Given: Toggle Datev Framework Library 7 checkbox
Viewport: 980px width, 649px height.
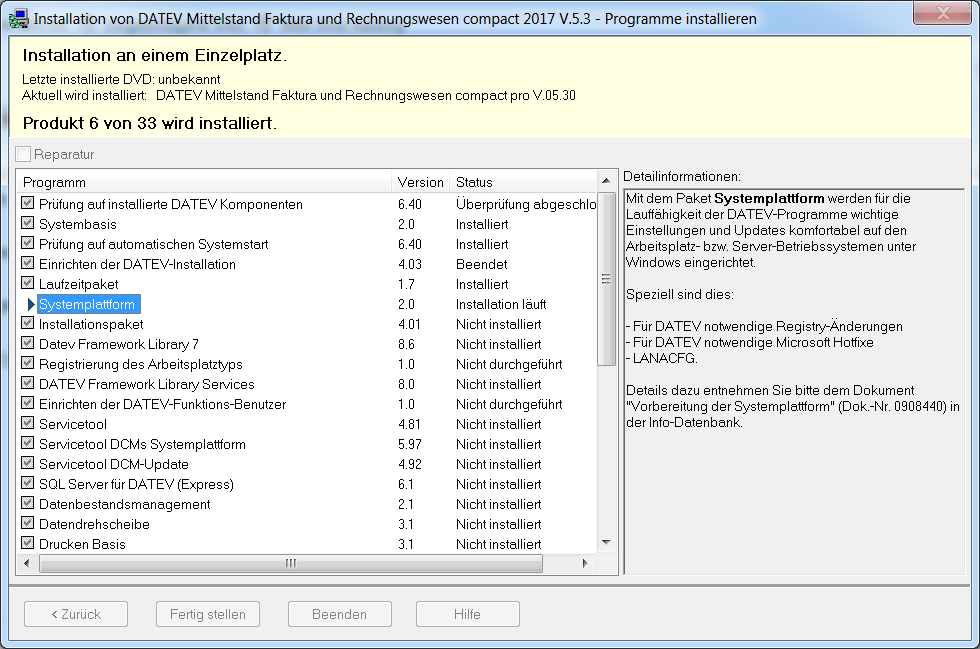Looking at the screenshot, I should (28, 343).
